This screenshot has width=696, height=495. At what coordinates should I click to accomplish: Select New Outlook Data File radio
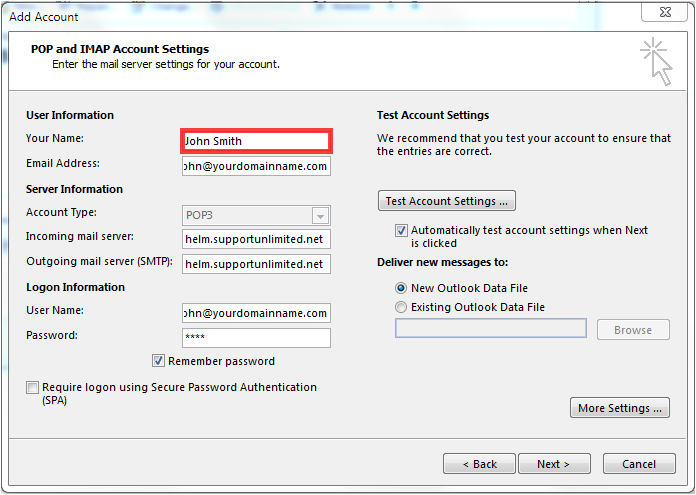(x=400, y=288)
